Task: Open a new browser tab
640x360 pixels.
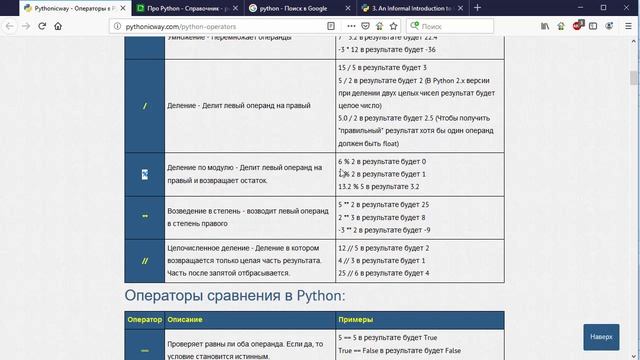Action: tap(478, 8)
